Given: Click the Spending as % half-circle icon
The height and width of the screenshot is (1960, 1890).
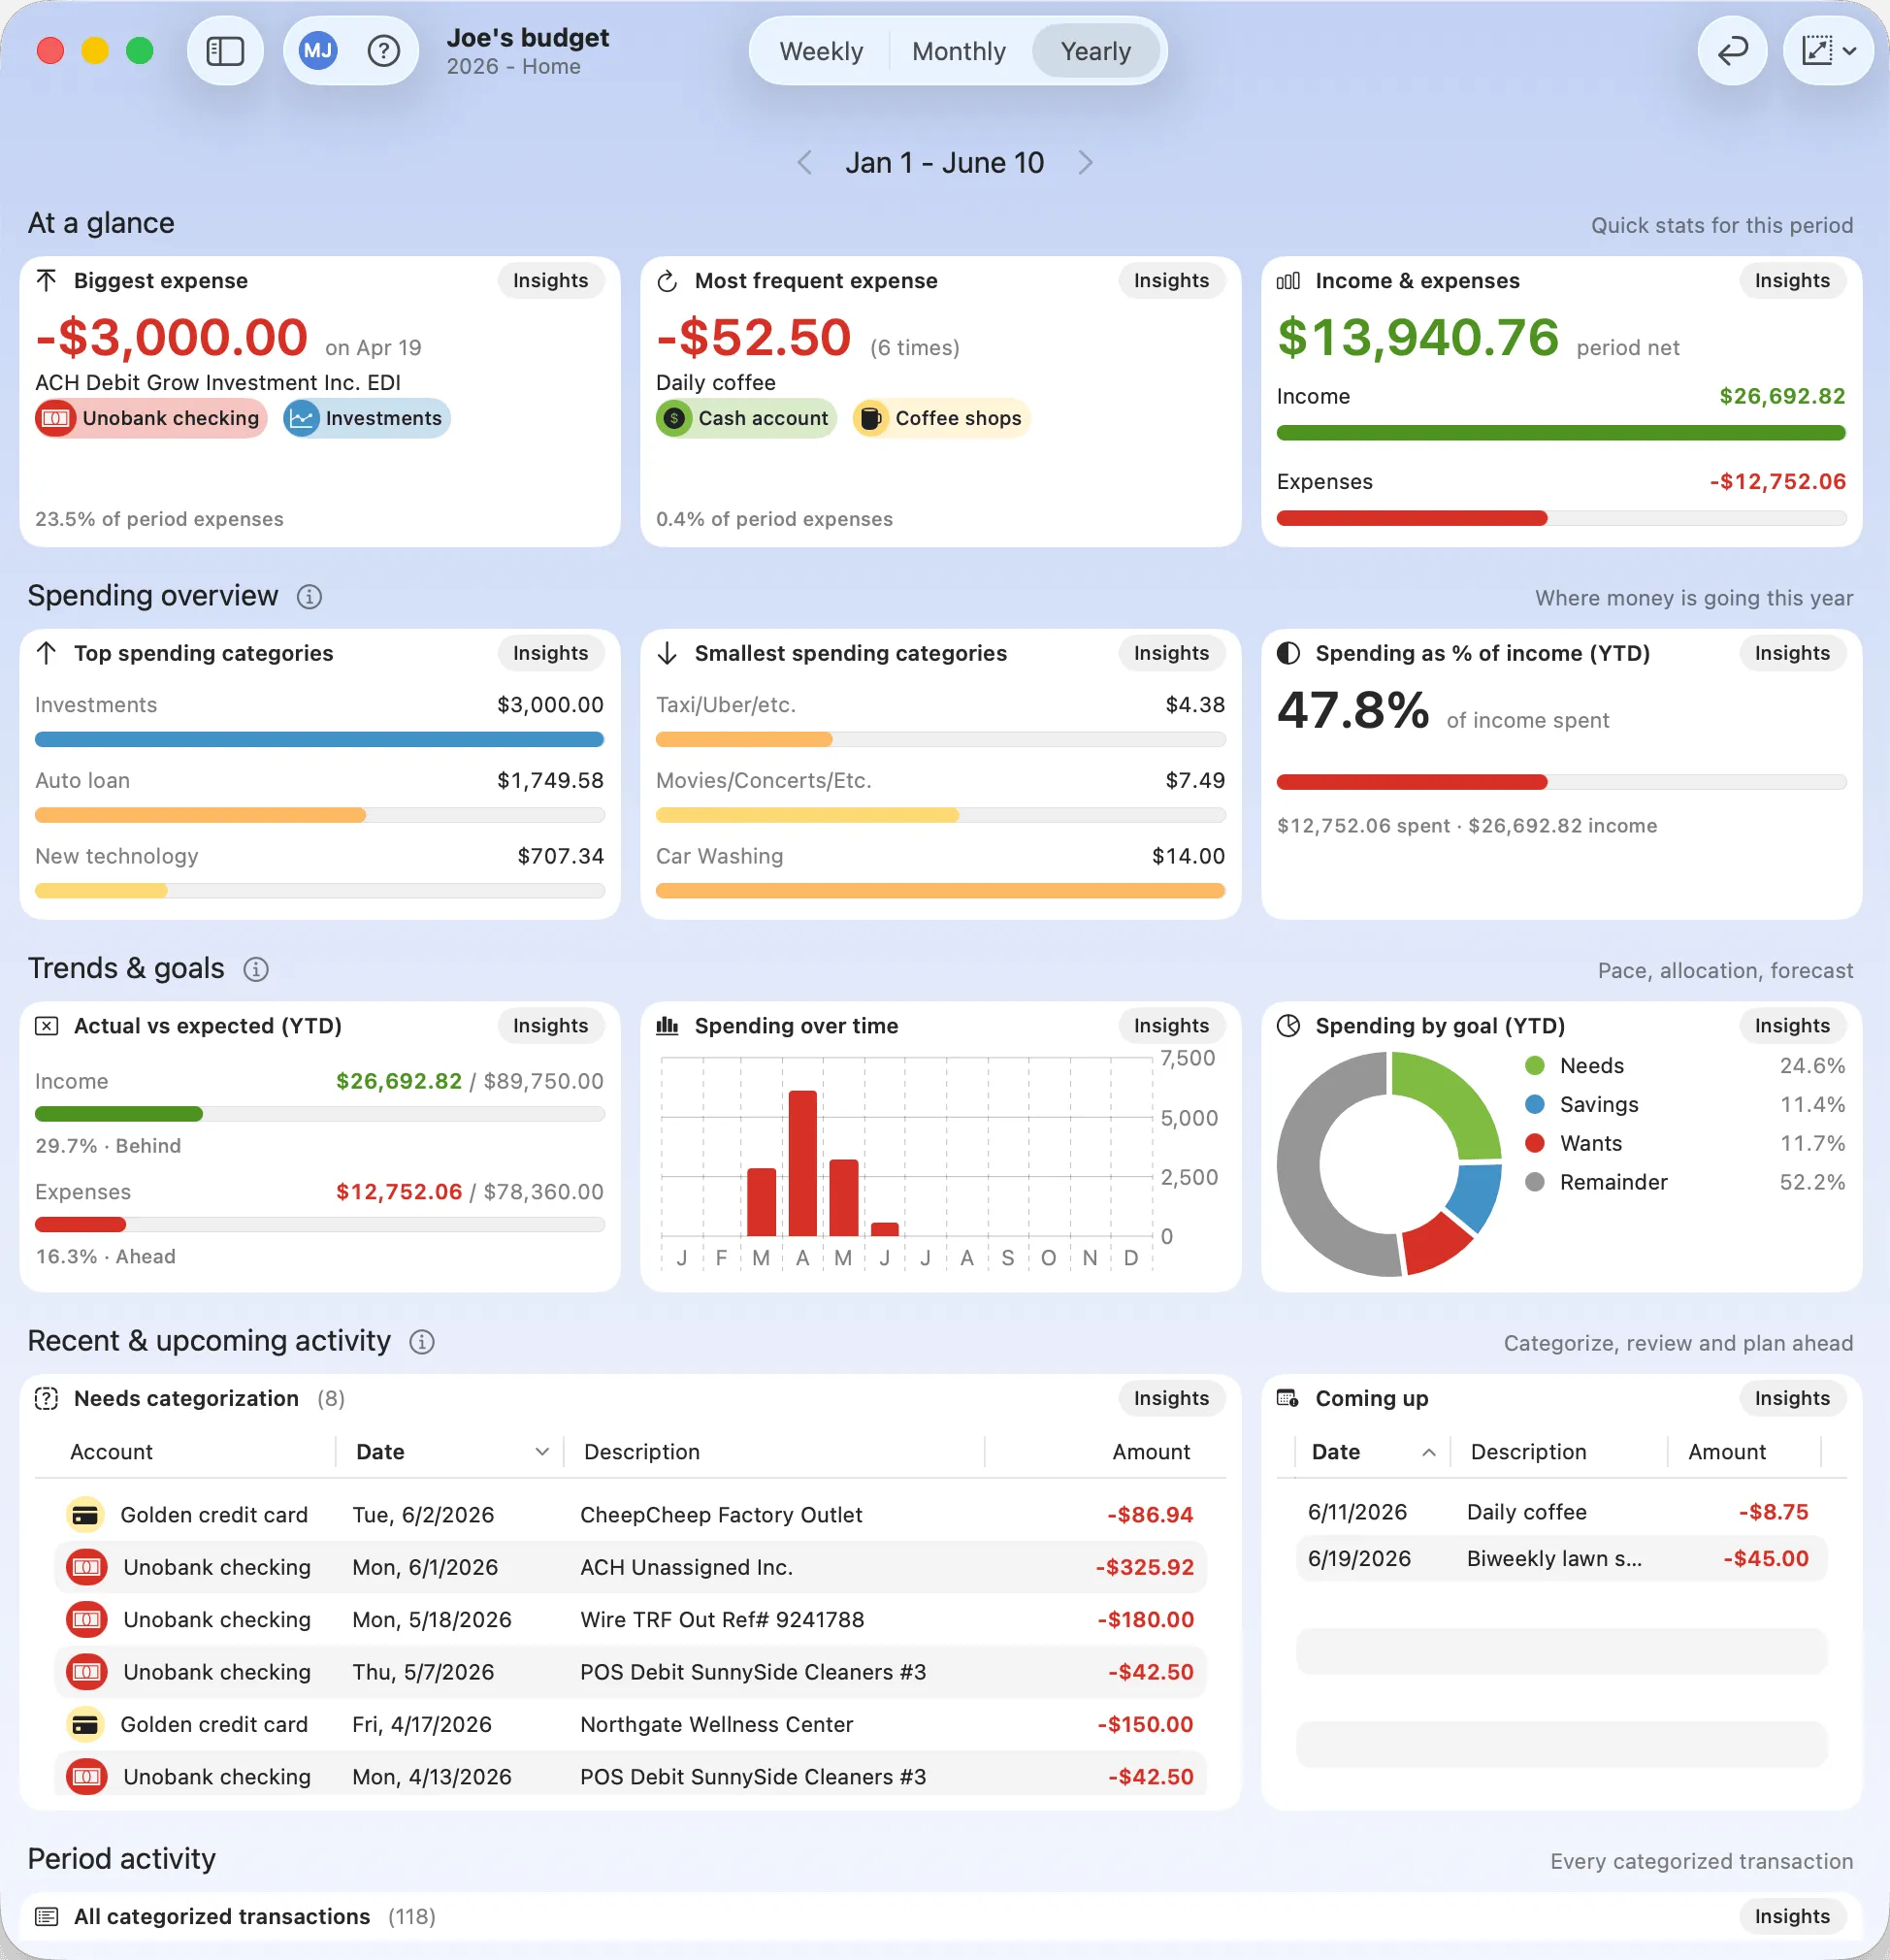Looking at the screenshot, I should pos(1288,654).
